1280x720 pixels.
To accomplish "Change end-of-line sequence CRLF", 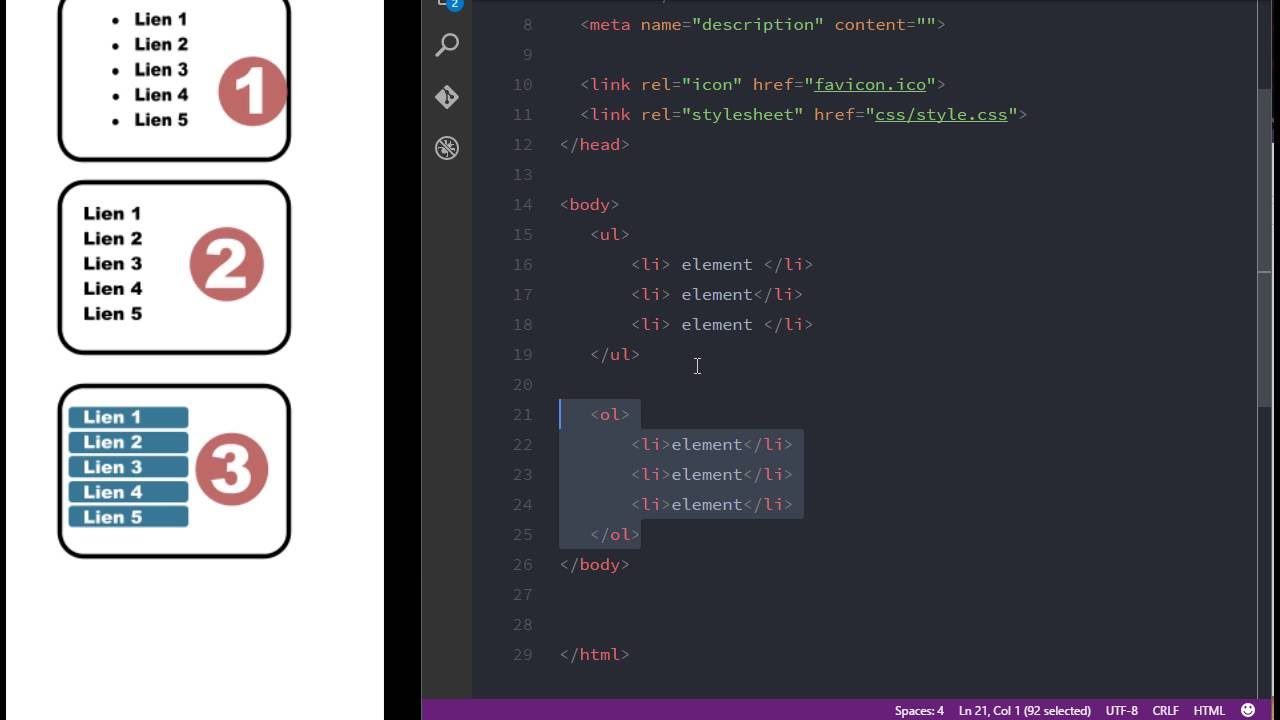I will 1165,710.
